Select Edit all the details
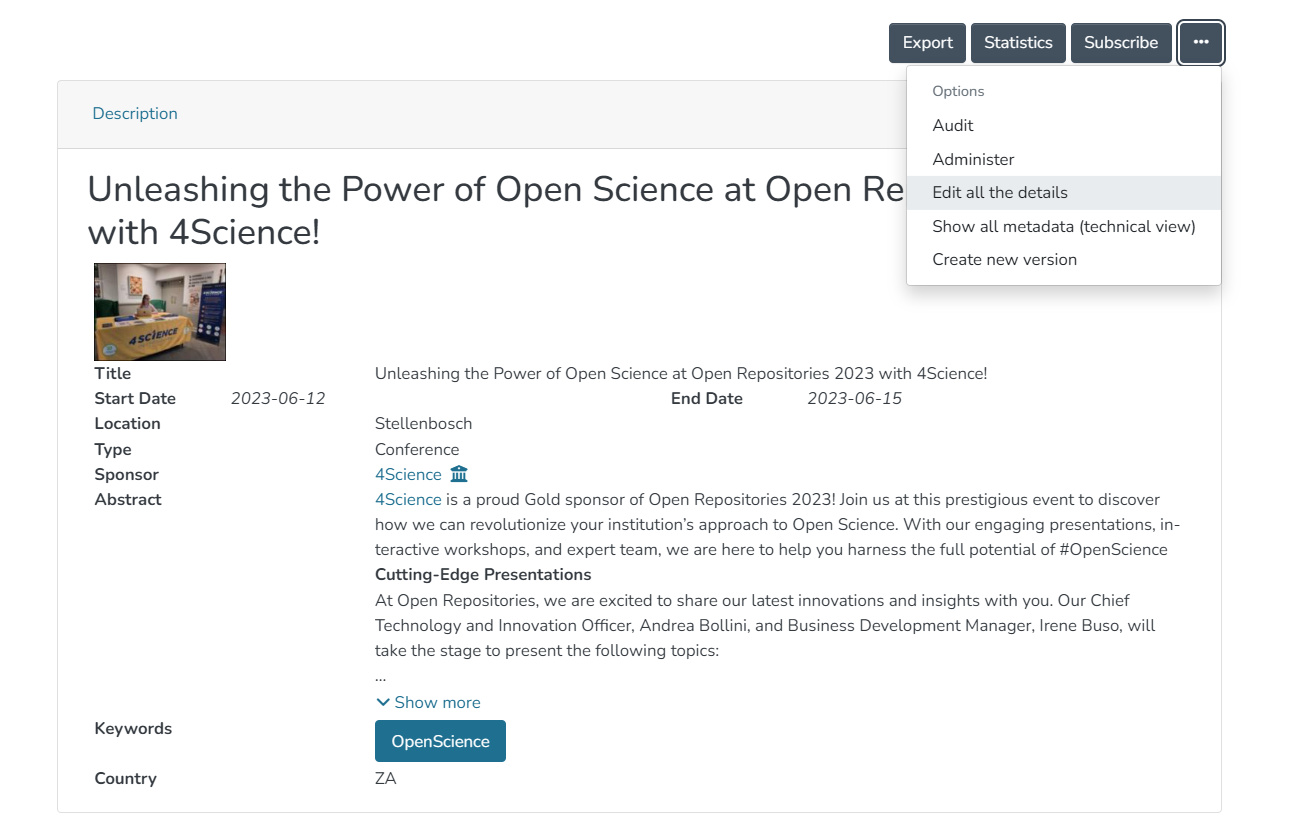The image size is (1299, 817). [x=1064, y=193]
